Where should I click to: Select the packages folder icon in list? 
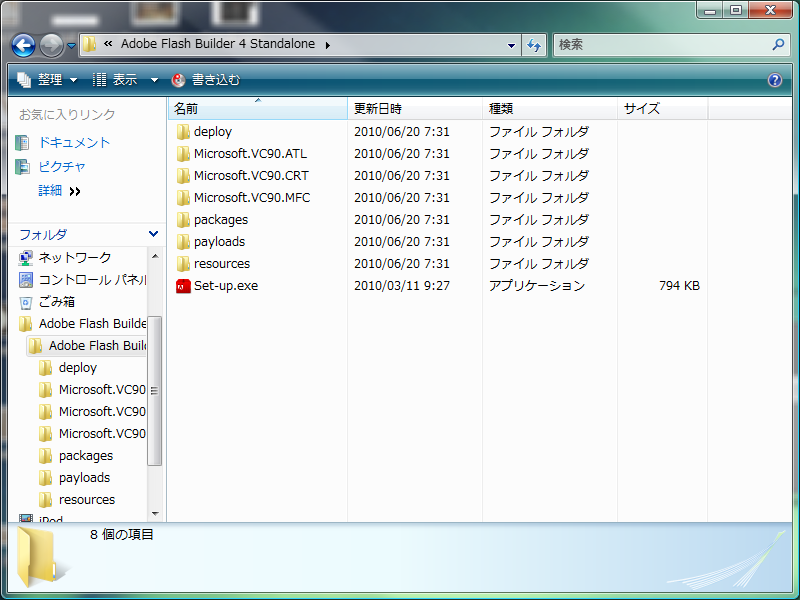coord(183,219)
